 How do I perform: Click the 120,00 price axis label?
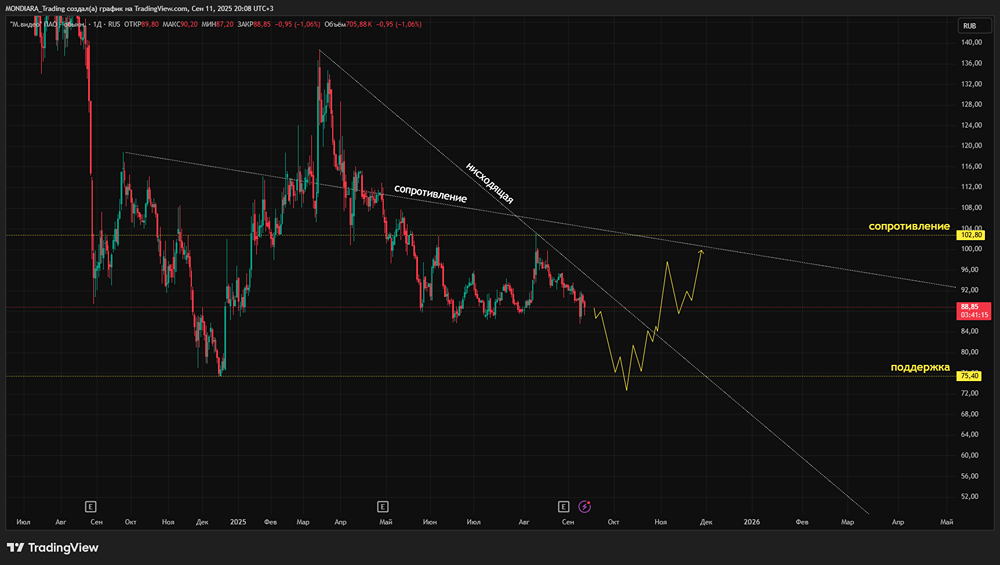[x=971, y=145]
